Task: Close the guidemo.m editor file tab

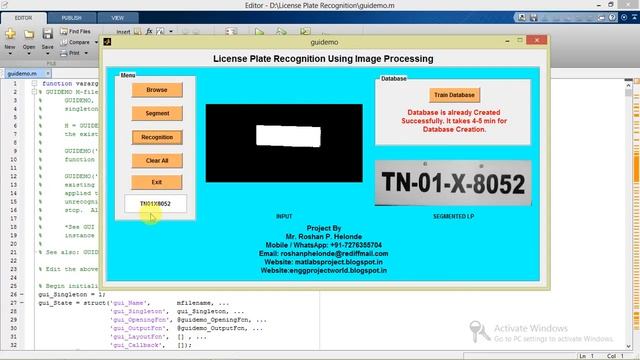Action: [x=47, y=73]
